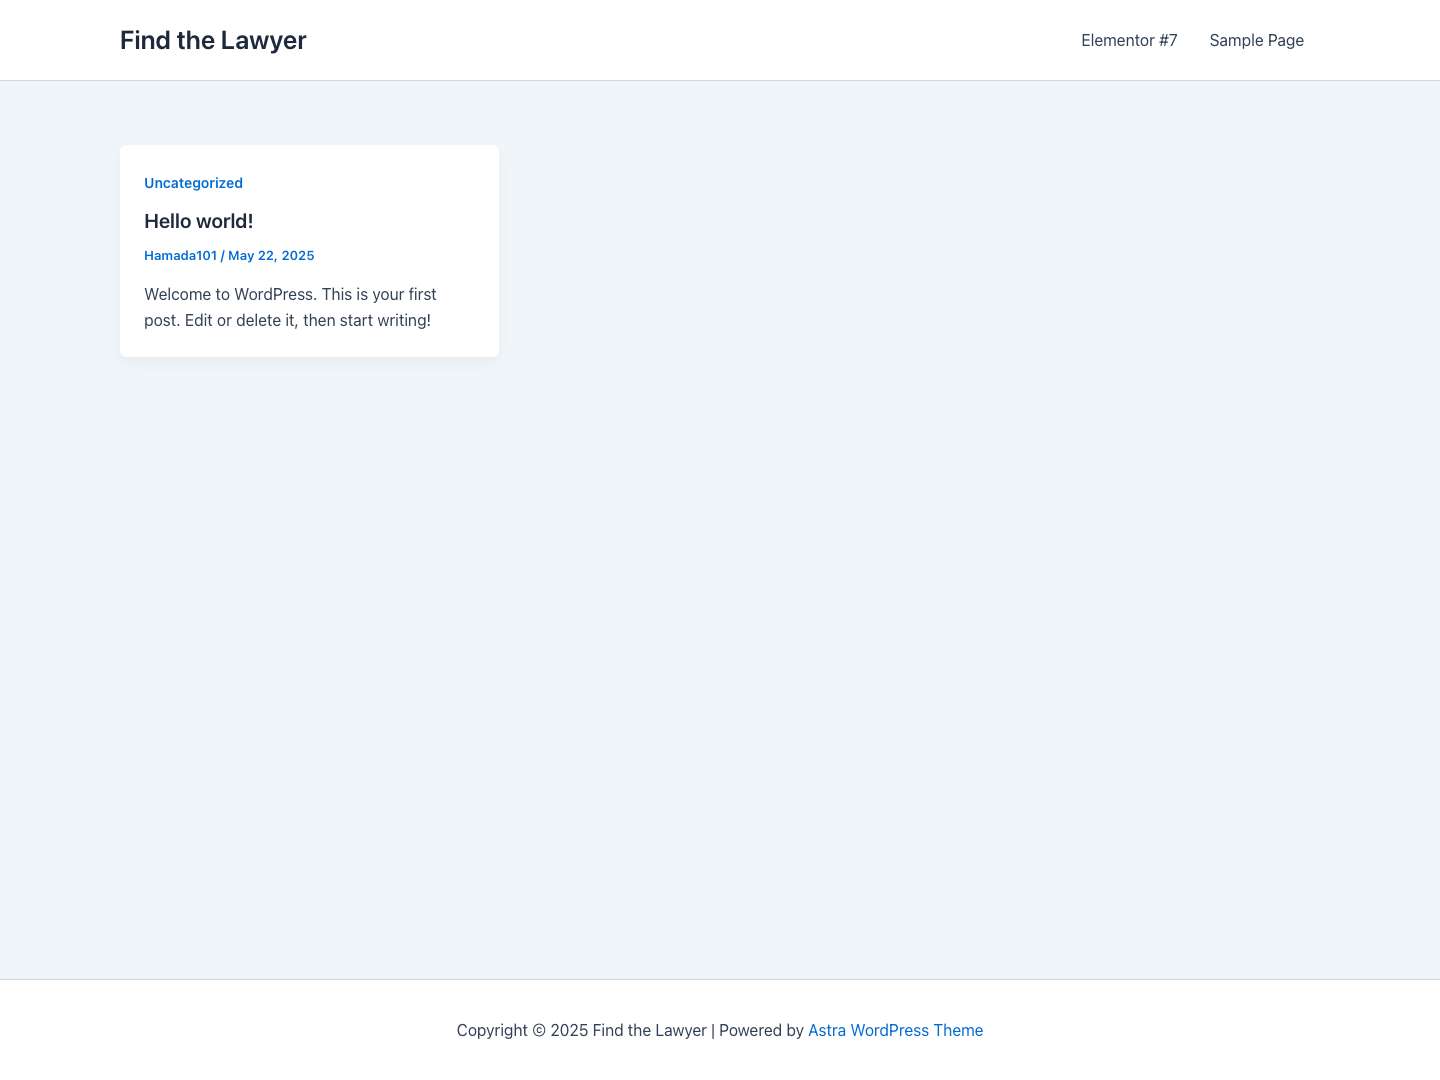This screenshot has height=1080, width=1440.
Task: Open the first blog post title
Action: 198,221
